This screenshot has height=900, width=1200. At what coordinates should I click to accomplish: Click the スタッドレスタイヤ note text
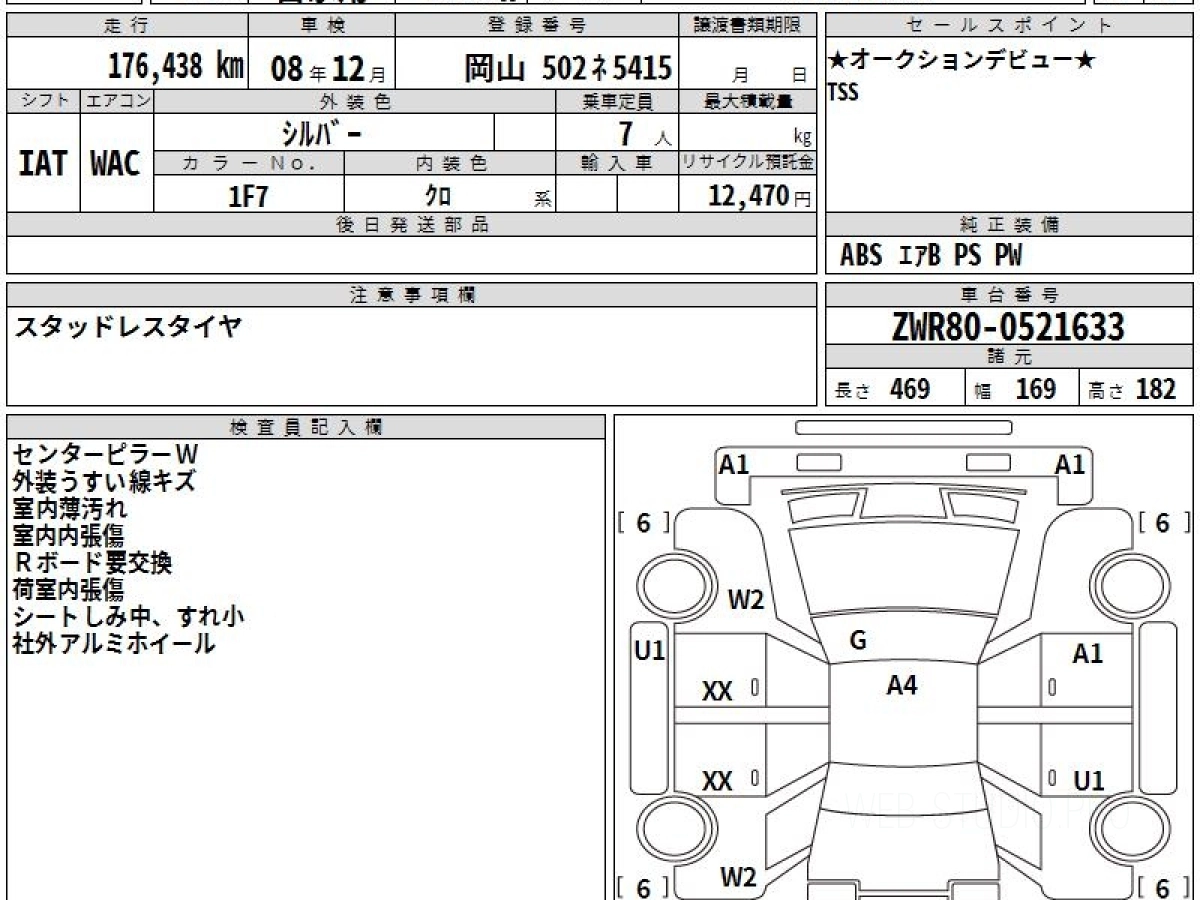[127, 326]
